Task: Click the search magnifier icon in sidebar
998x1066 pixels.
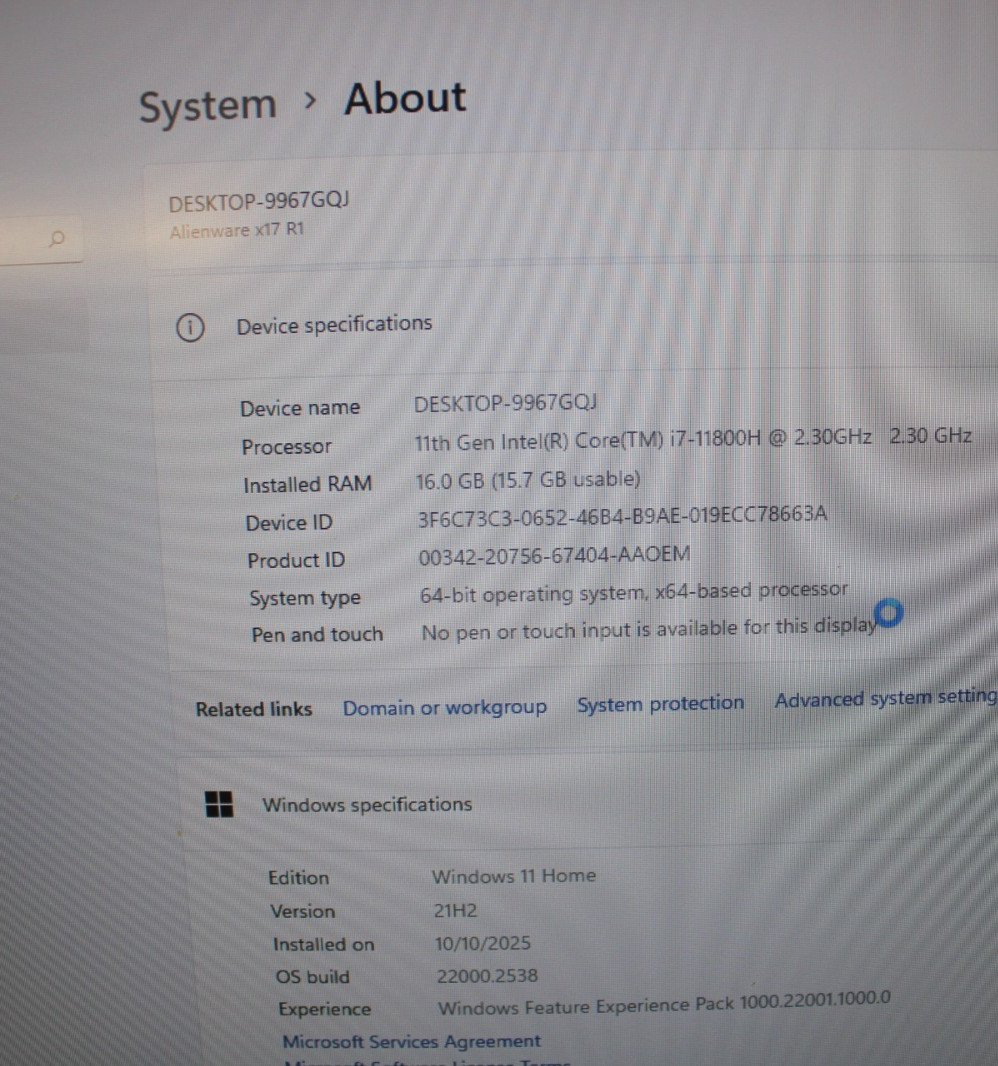Action: (57, 239)
